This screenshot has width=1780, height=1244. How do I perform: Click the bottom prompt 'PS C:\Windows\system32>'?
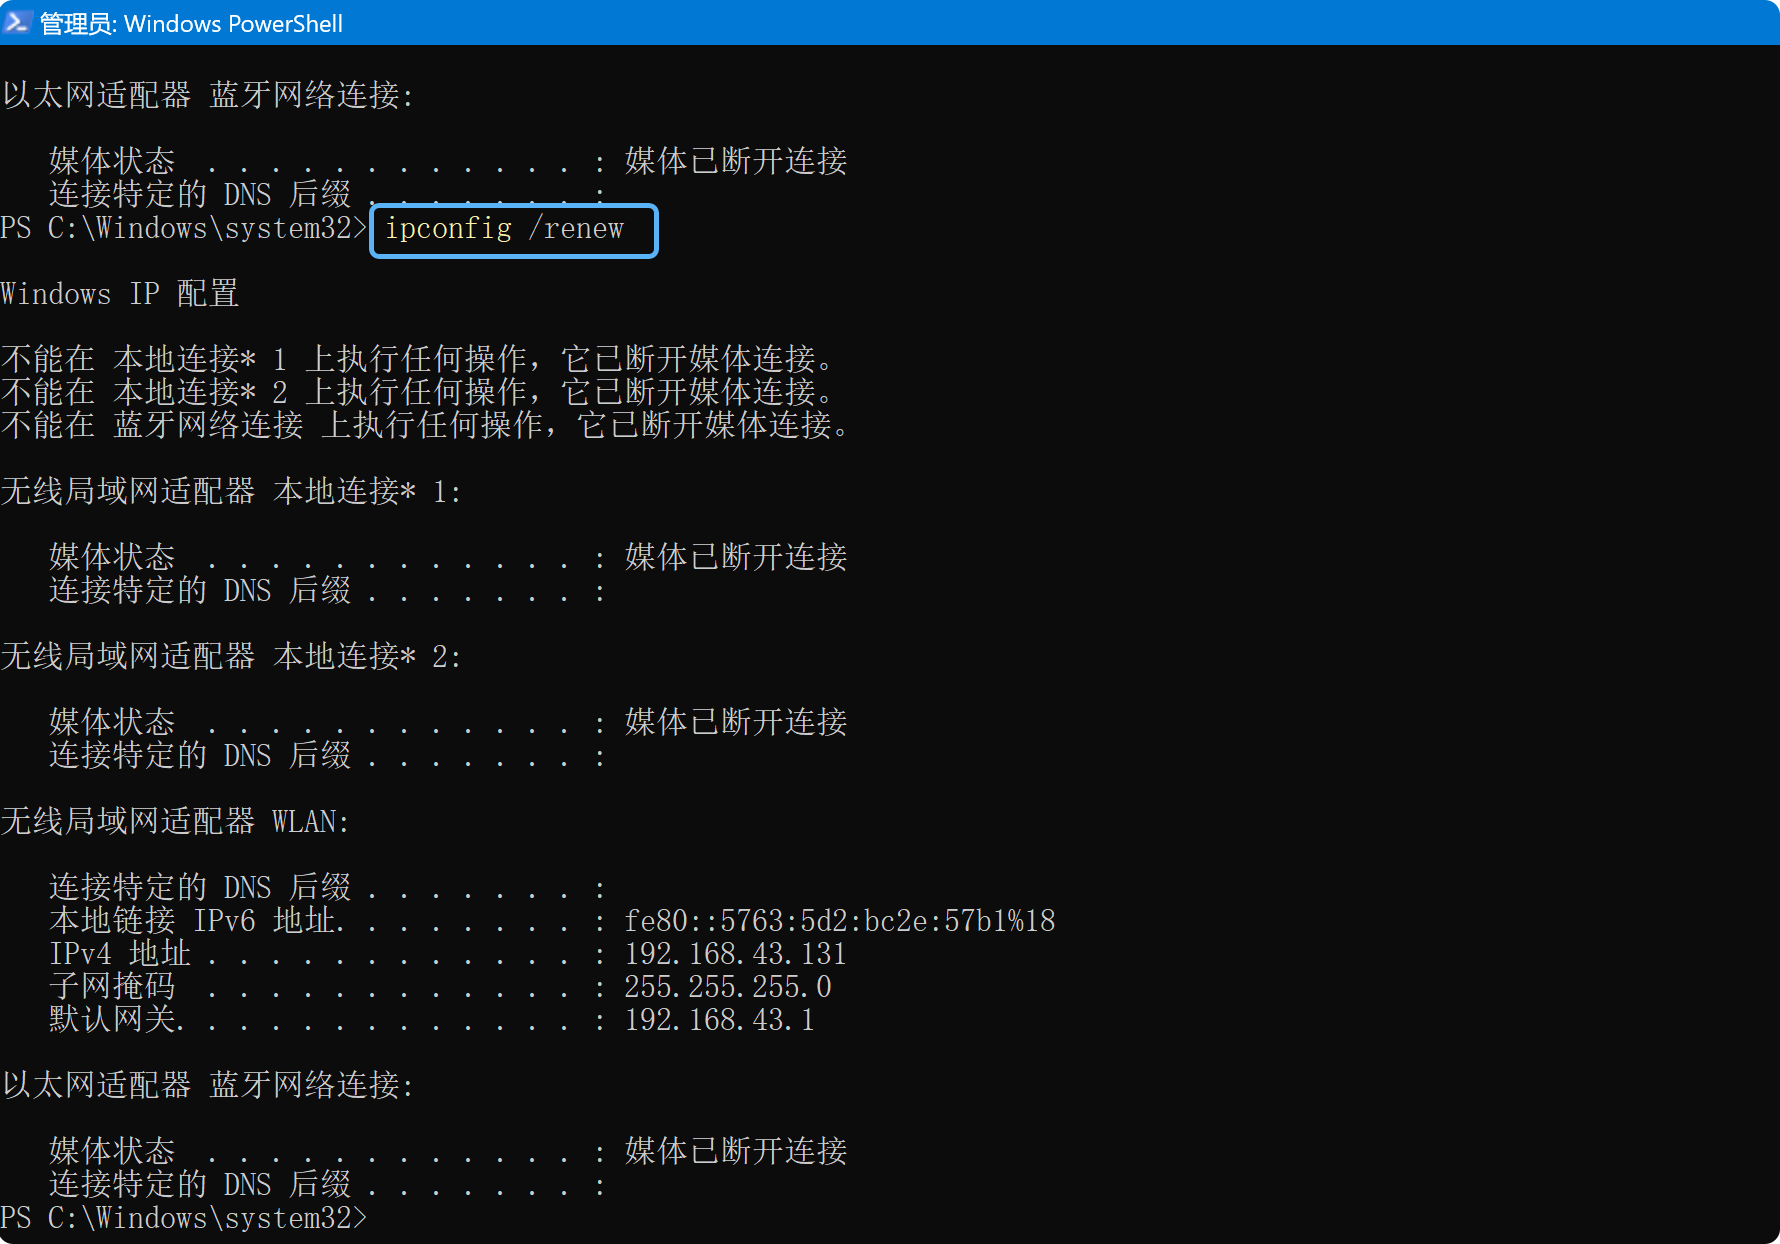click(x=184, y=1217)
